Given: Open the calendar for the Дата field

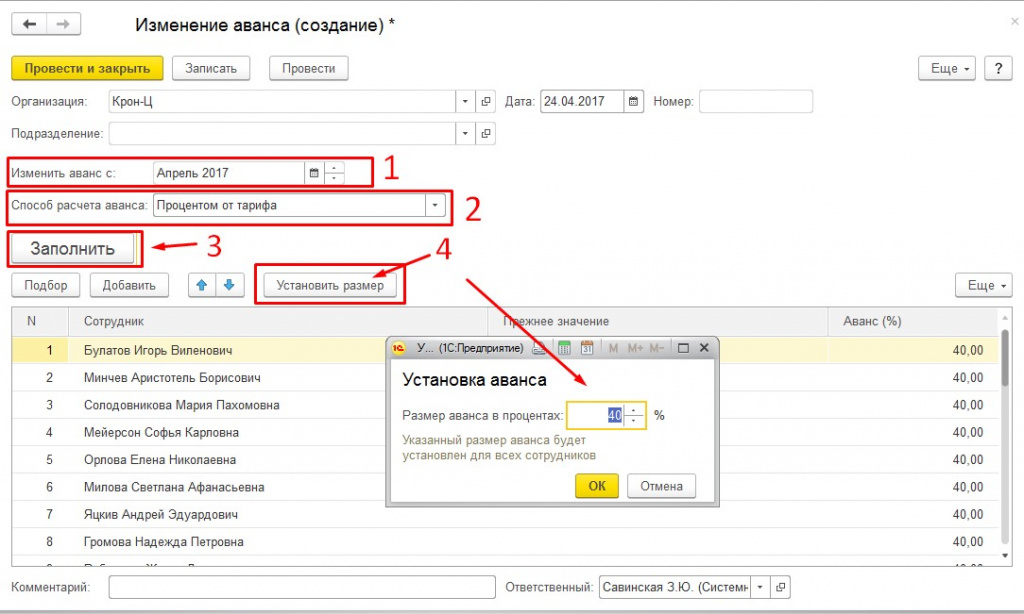Looking at the screenshot, I should (x=633, y=101).
